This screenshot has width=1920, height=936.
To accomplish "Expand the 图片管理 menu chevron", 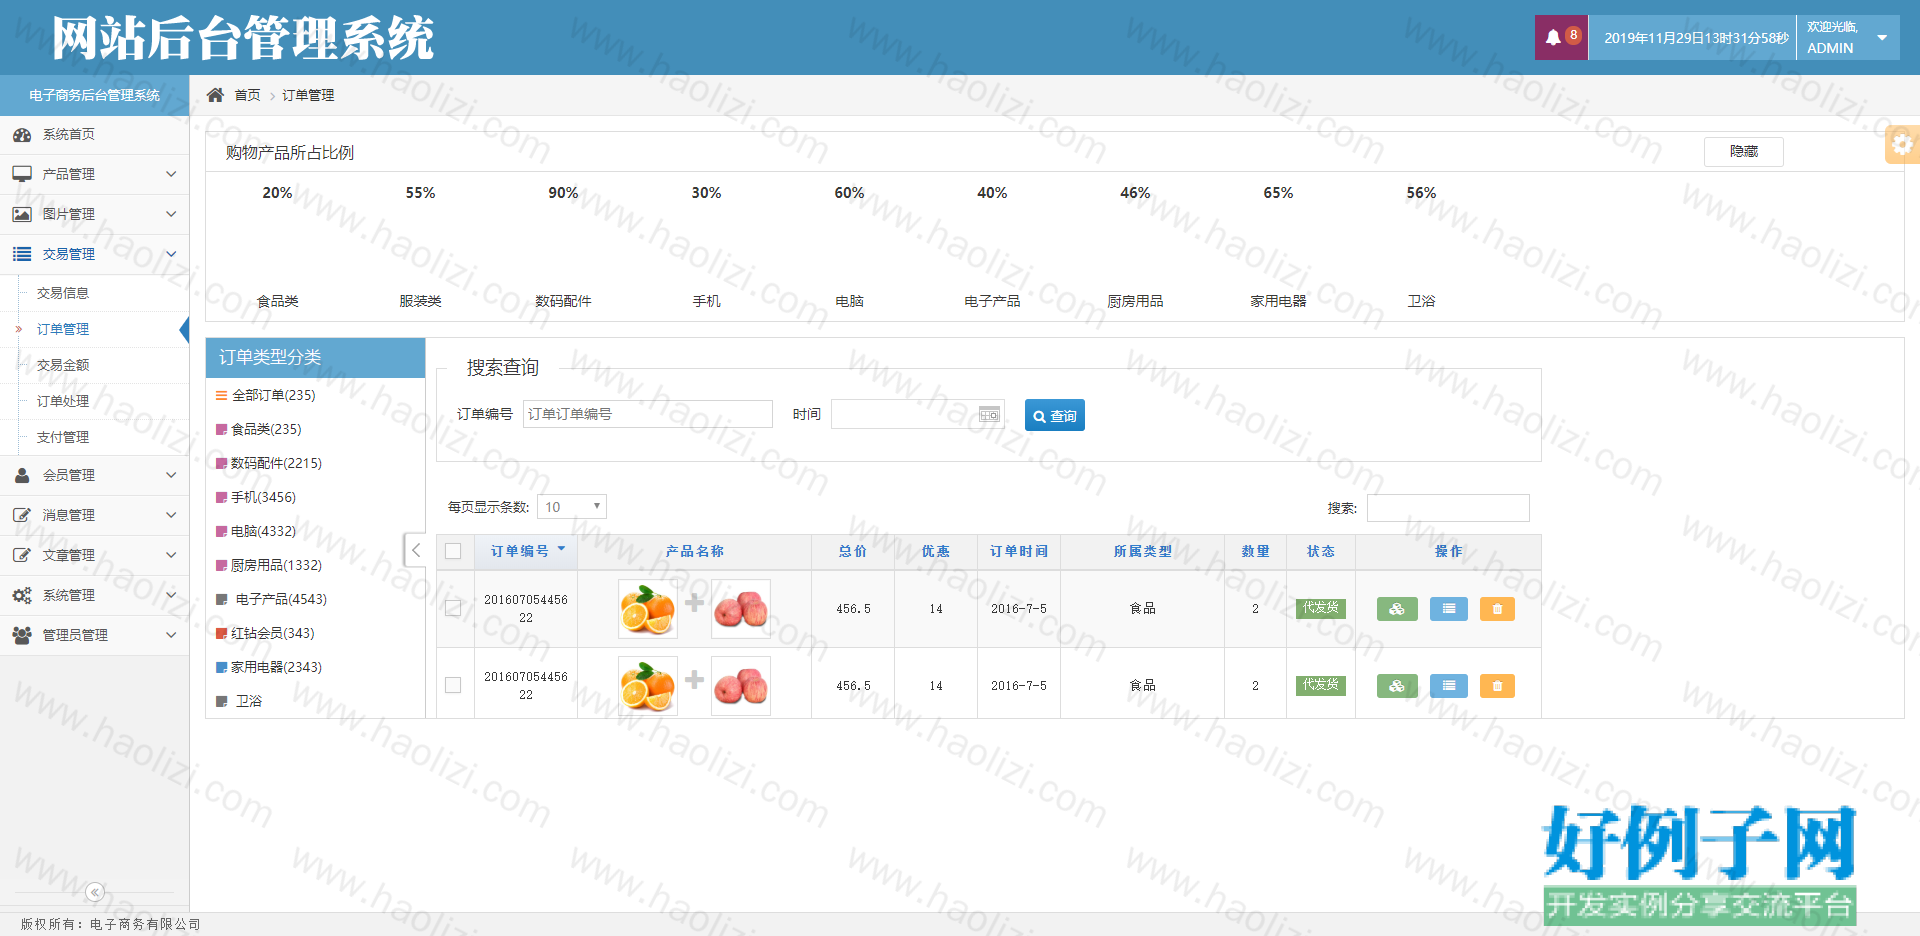I will coord(171,214).
